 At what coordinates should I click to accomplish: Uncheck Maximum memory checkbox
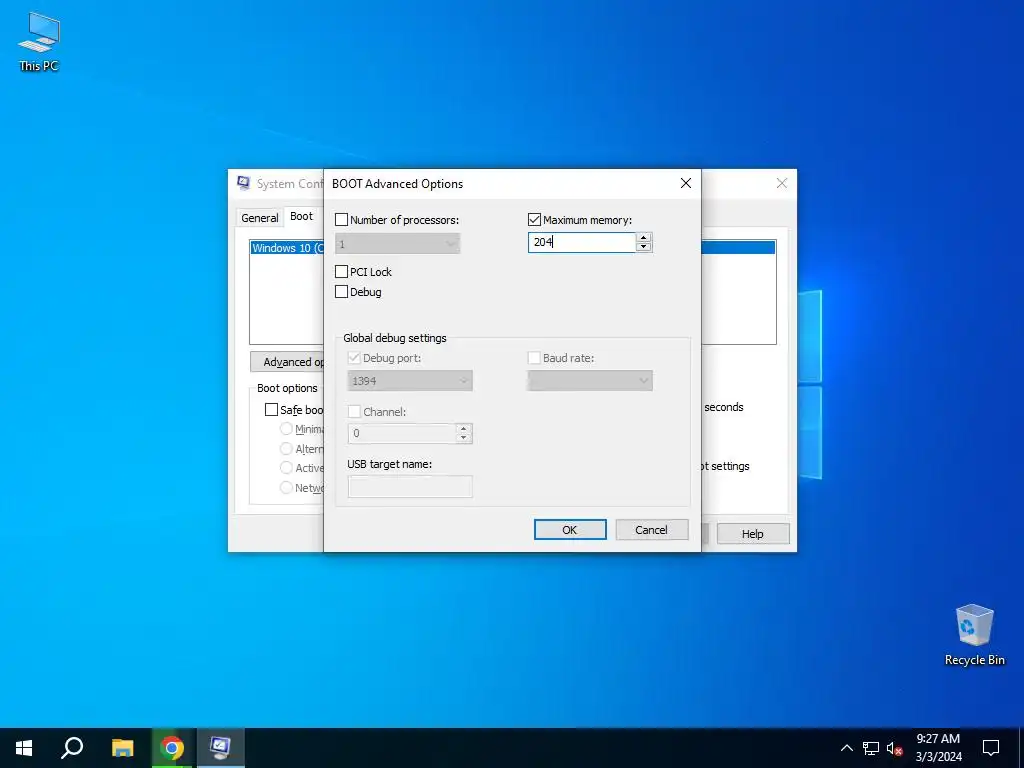coord(534,220)
